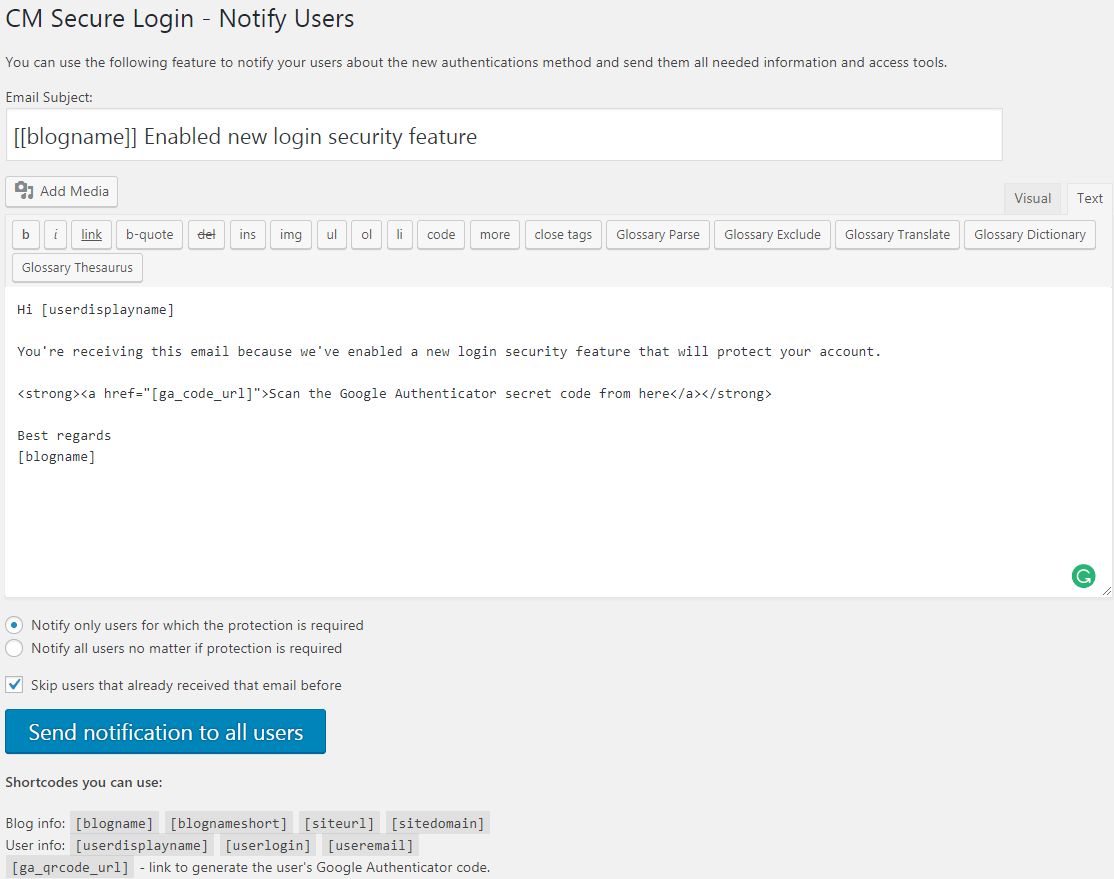
Task: Add an unordered list with ul
Action: pyautogui.click(x=332, y=235)
